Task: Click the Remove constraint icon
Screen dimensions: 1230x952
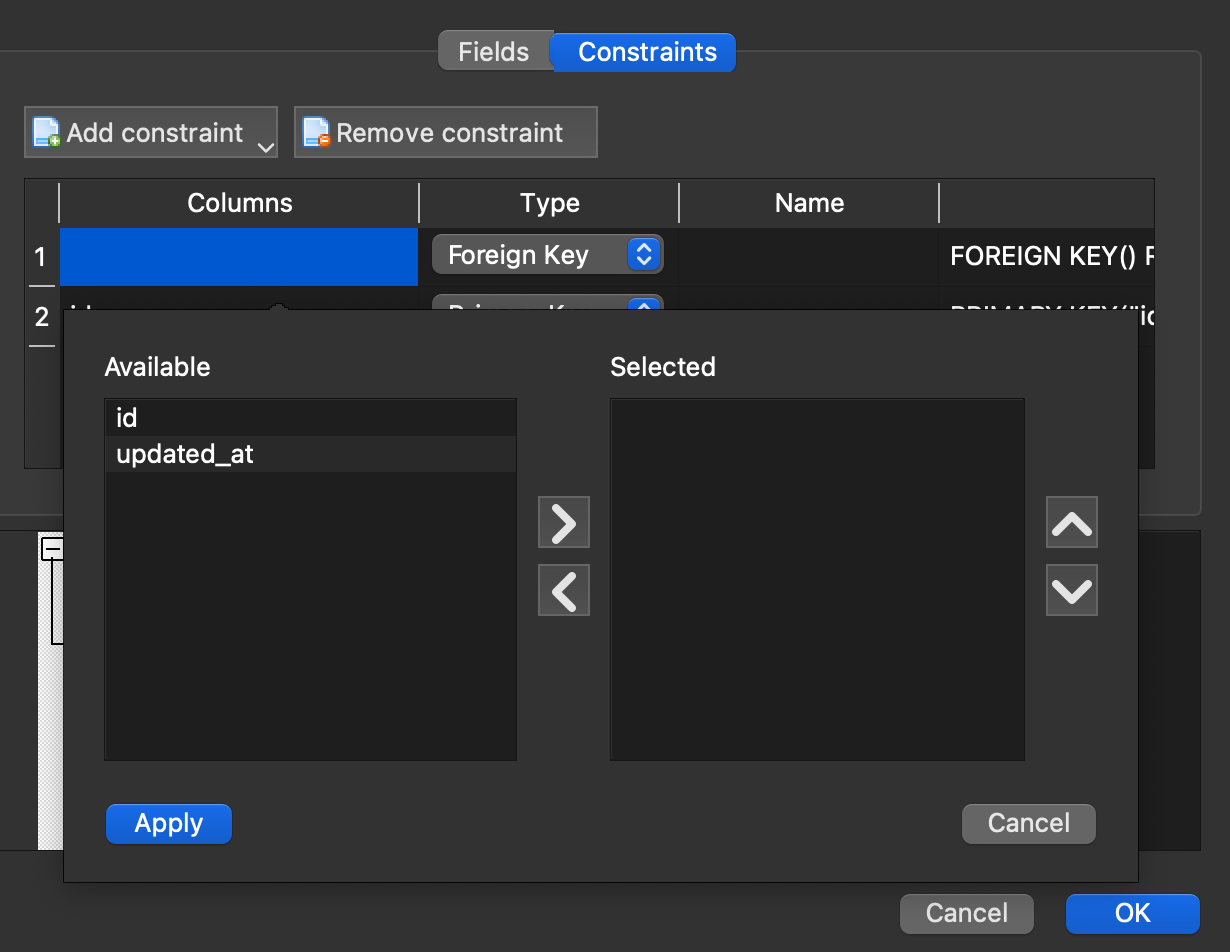Action: (315, 131)
